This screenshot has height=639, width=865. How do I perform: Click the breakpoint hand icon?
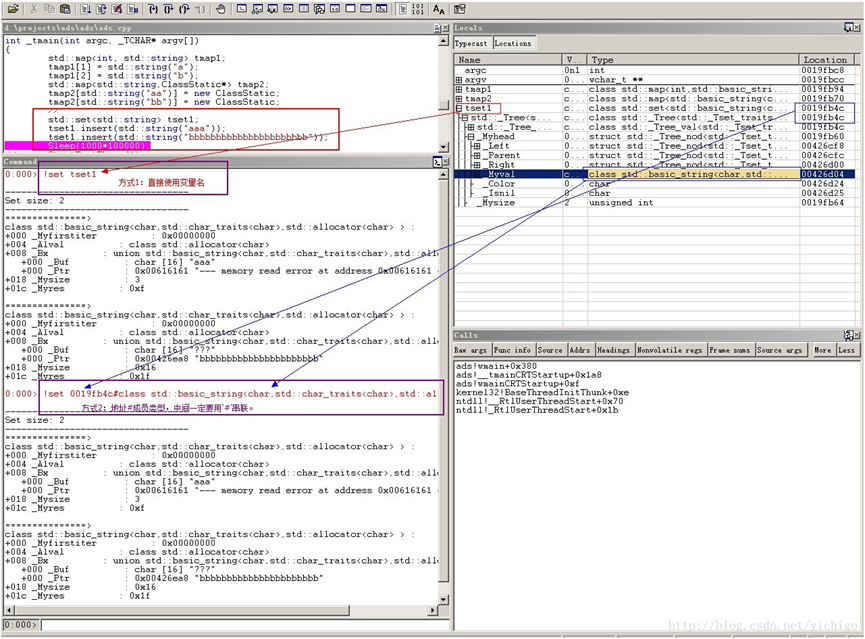219,9
